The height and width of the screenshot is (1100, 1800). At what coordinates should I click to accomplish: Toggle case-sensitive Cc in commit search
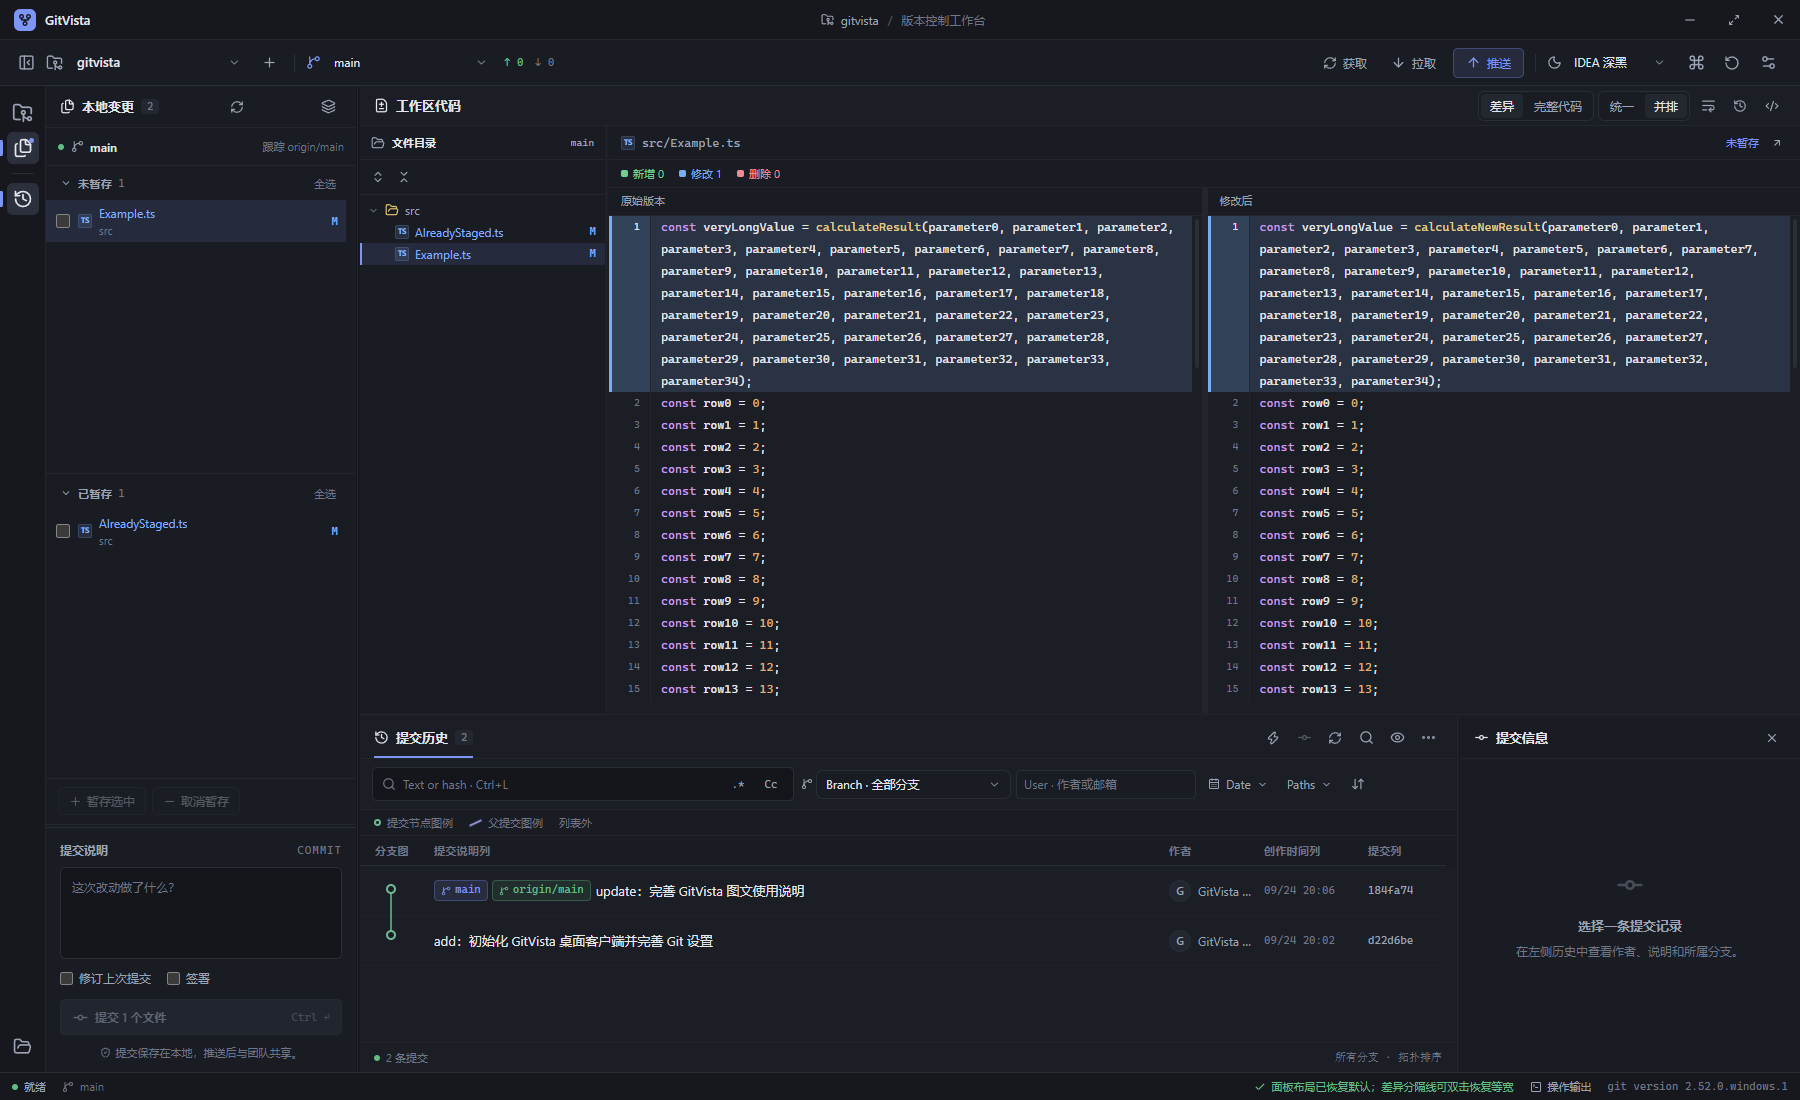click(771, 784)
